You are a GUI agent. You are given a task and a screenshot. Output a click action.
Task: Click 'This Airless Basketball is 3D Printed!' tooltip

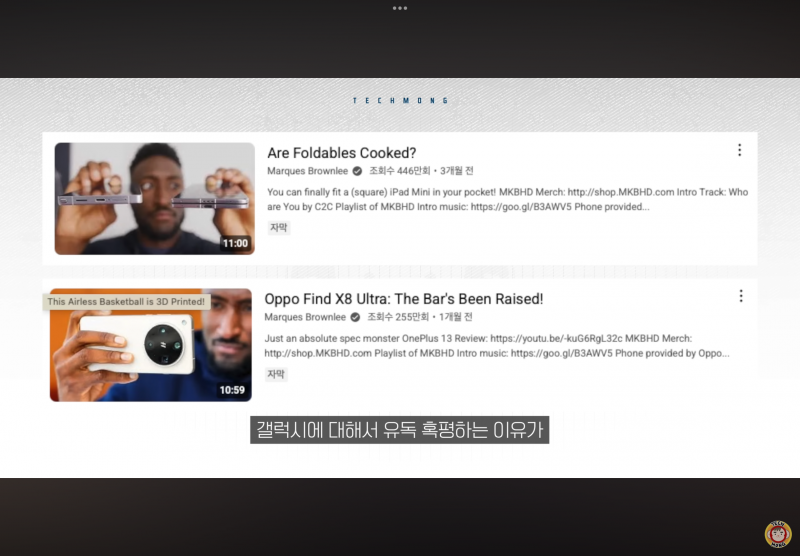126,301
